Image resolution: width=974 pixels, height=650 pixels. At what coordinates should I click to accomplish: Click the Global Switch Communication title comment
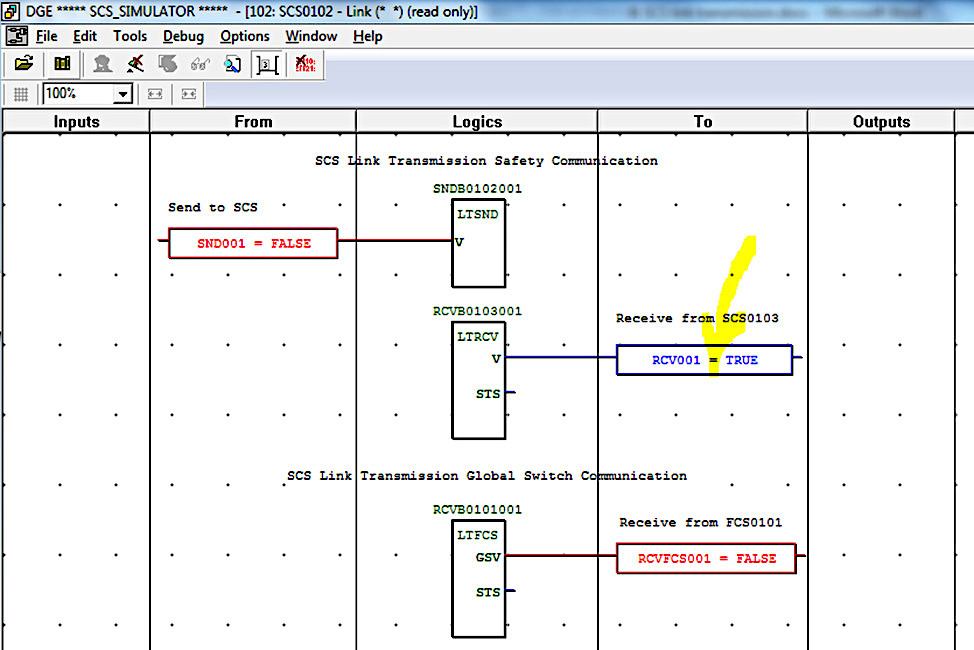(x=487, y=476)
